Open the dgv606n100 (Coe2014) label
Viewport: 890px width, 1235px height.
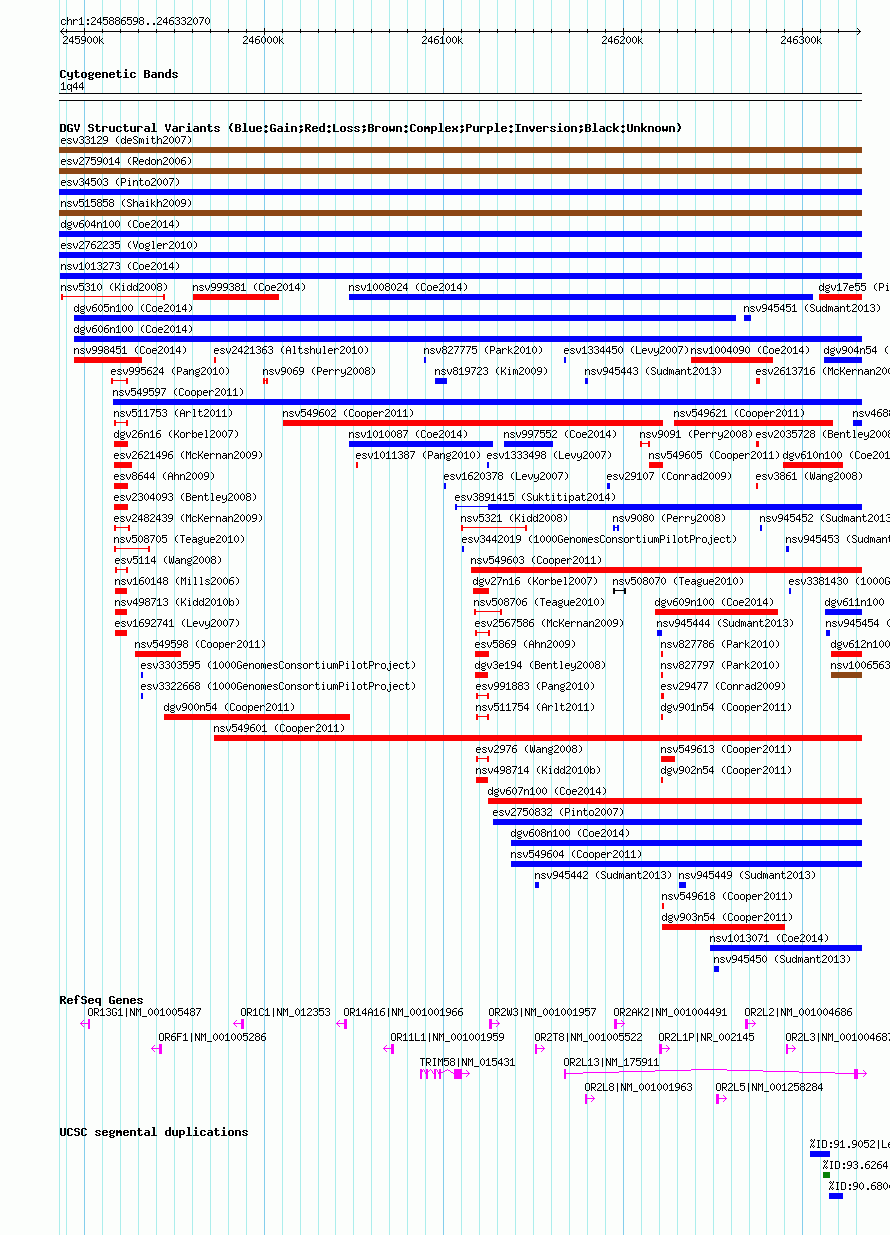(134, 329)
